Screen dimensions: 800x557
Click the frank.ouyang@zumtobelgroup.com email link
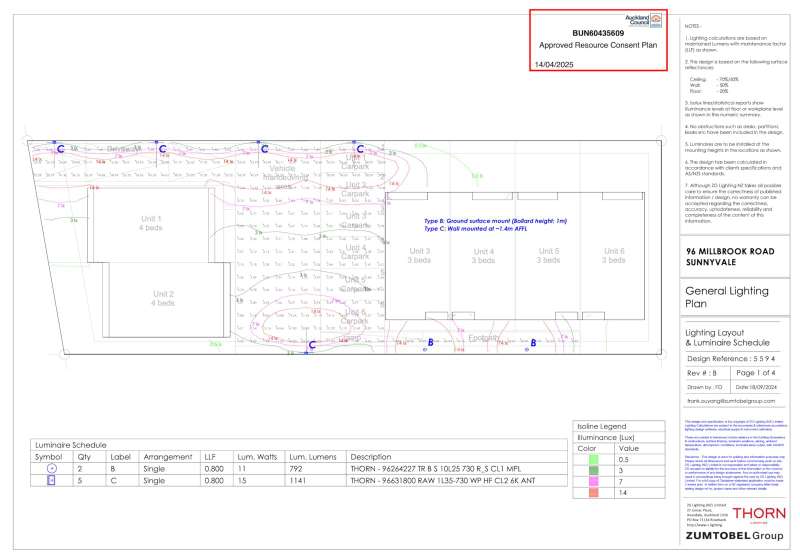[730, 400]
